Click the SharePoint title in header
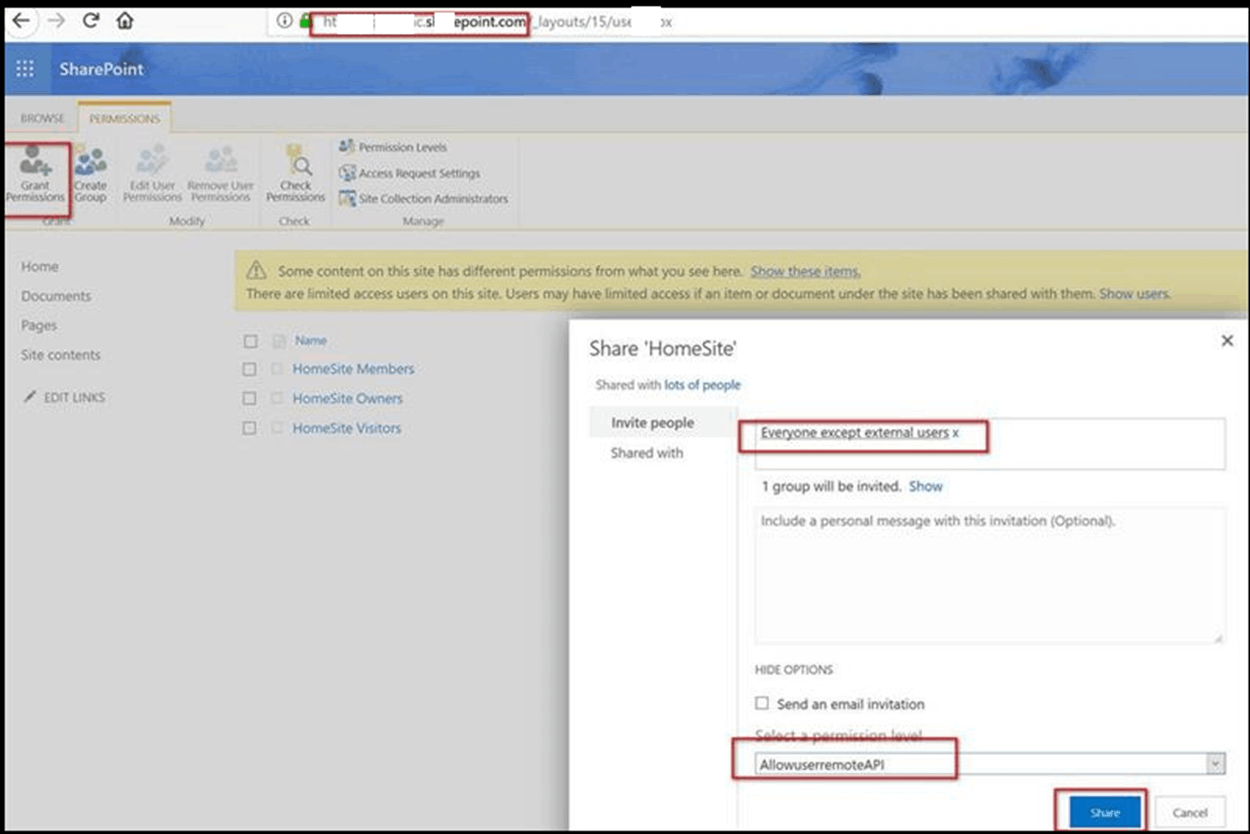This screenshot has height=834, width=1250. click(x=101, y=69)
